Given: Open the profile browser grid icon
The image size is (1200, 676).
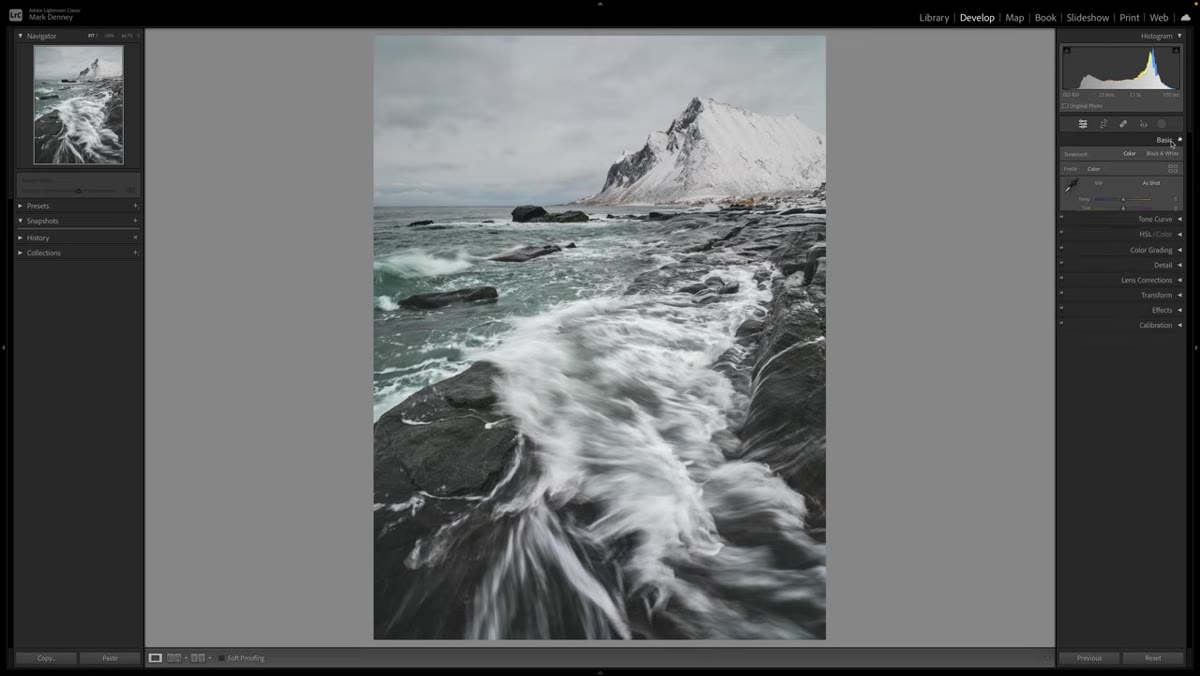Looking at the screenshot, I should [x=1173, y=169].
